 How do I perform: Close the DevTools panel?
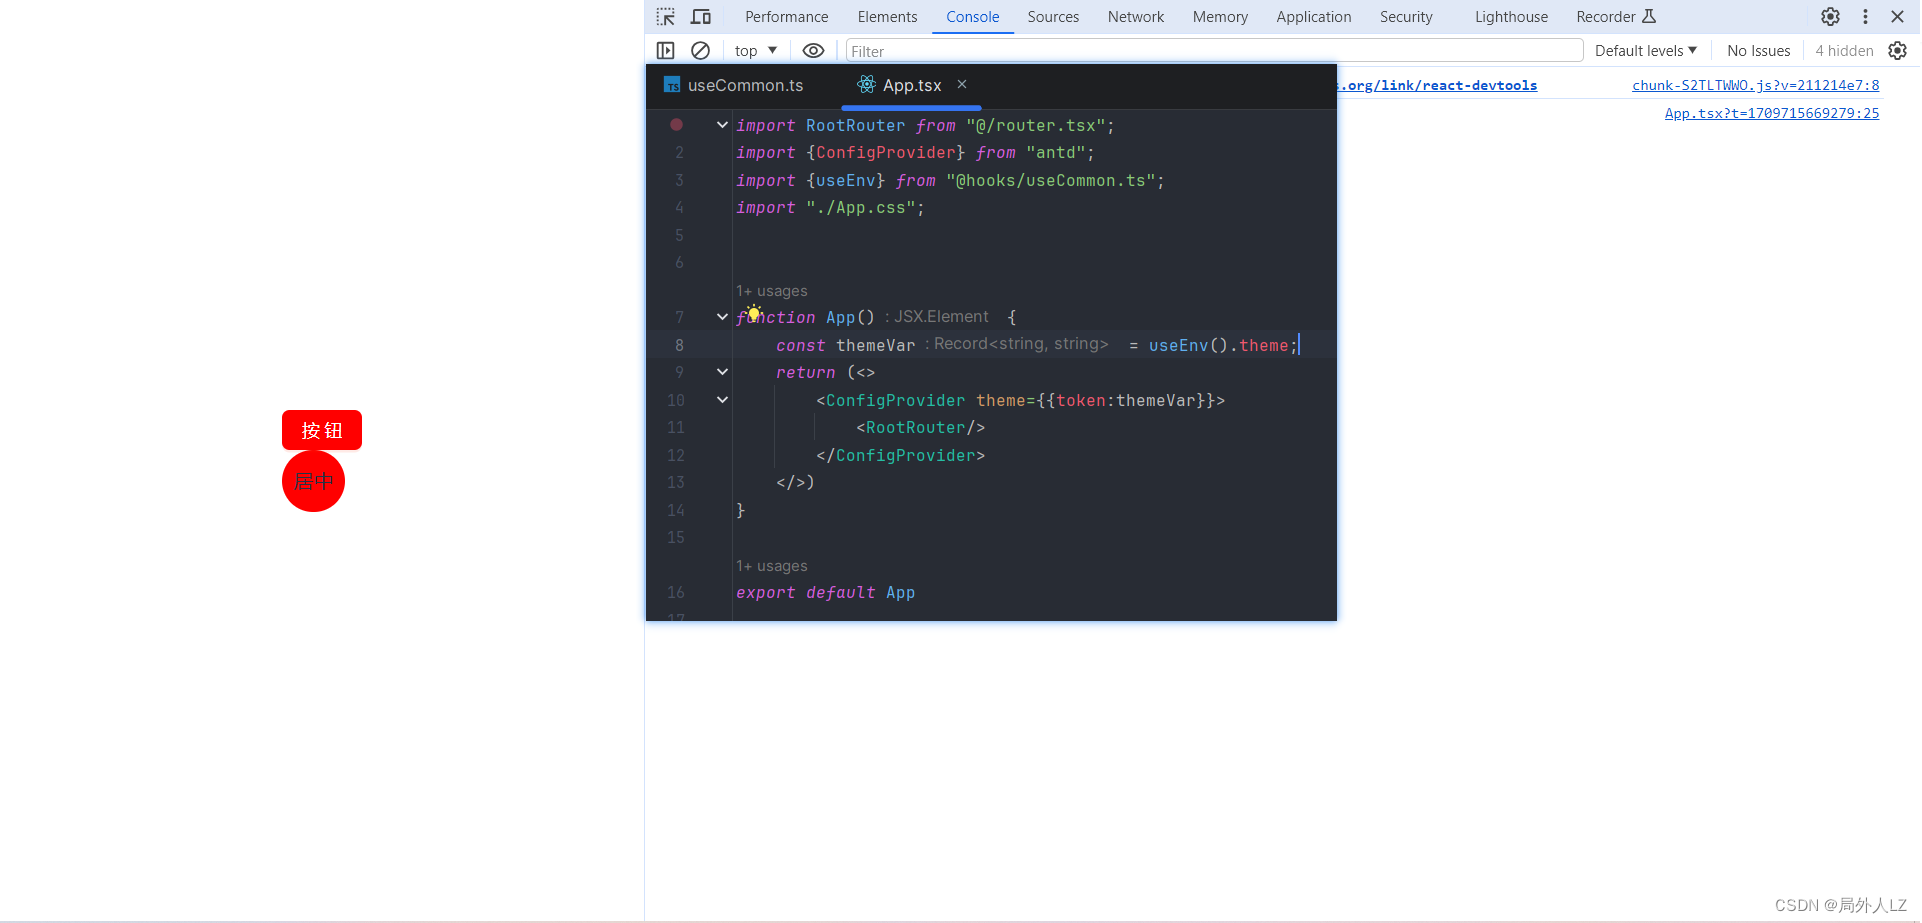pos(1897,17)
